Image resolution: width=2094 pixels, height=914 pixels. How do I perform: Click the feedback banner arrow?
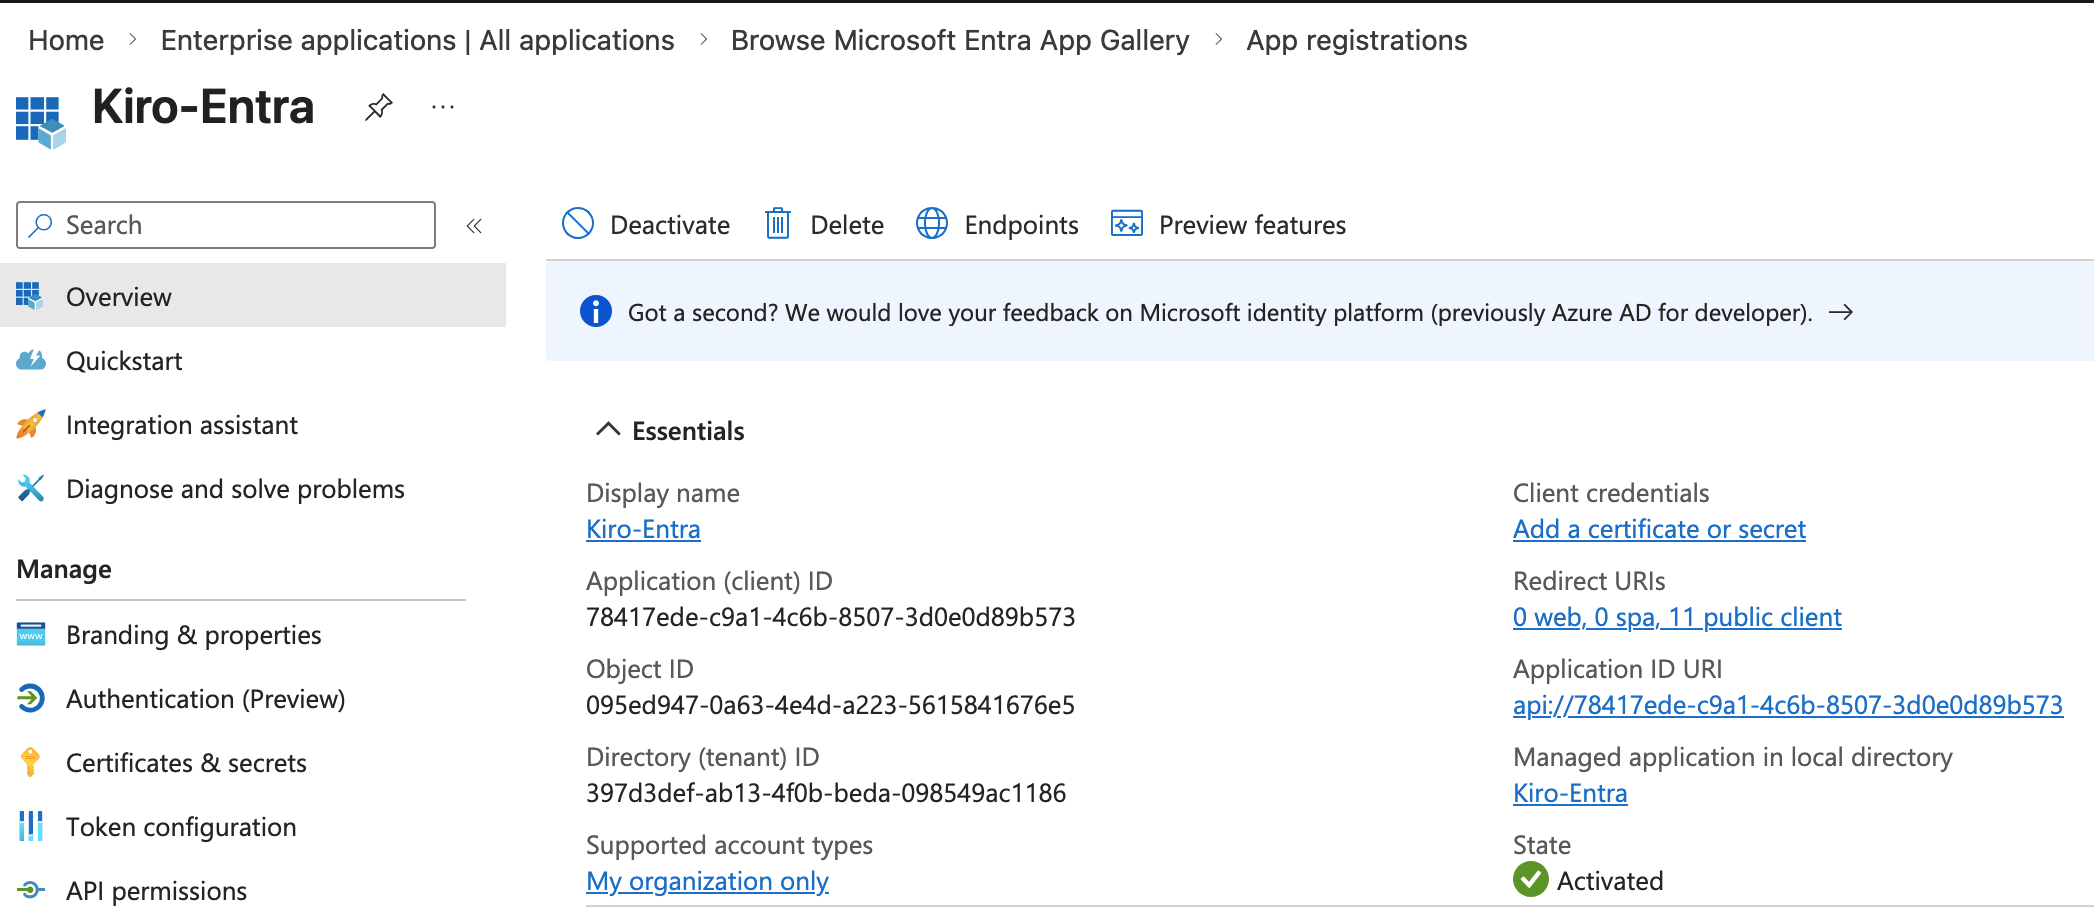[1840, 313]
